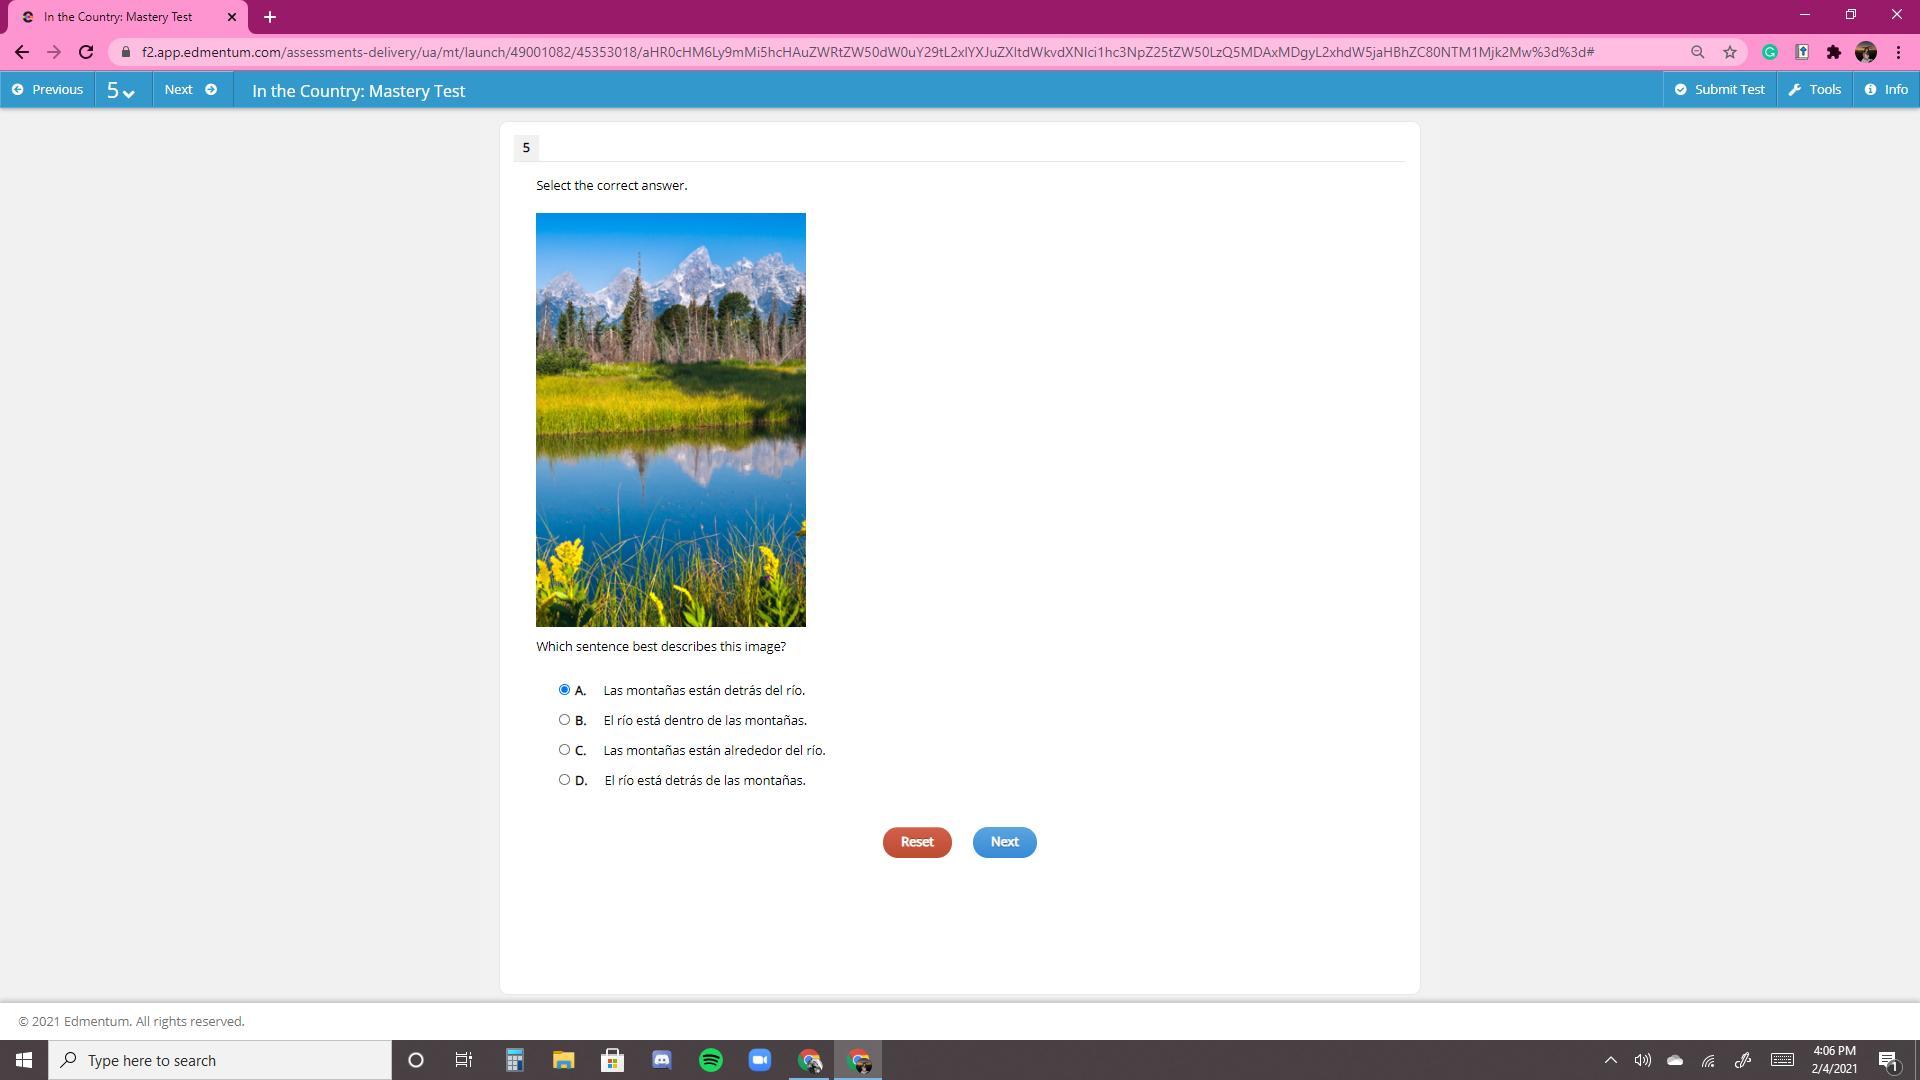Screen dimensions: 1920x1080
Task: Open Discord from the taskbar
Action: click(662, 1060)
